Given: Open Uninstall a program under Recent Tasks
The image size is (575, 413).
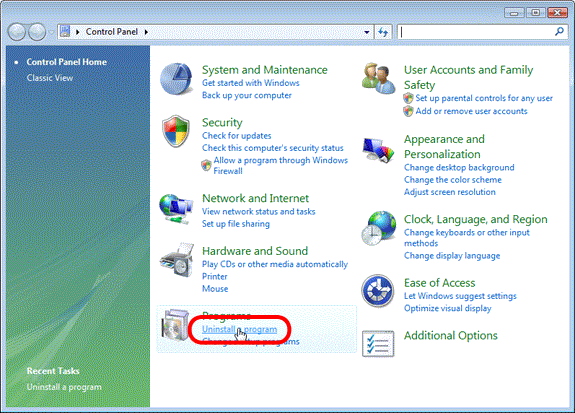Looking at the screenshot, I should coord(64,387).
